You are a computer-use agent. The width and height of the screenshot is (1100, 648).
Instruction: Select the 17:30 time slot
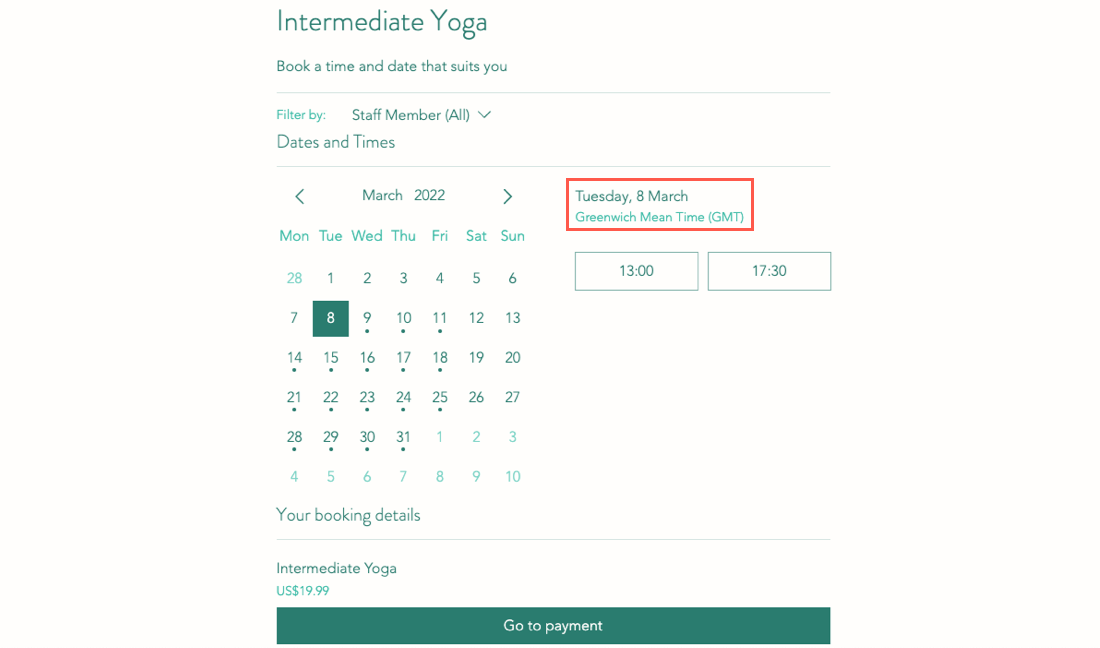click(769, 271)
